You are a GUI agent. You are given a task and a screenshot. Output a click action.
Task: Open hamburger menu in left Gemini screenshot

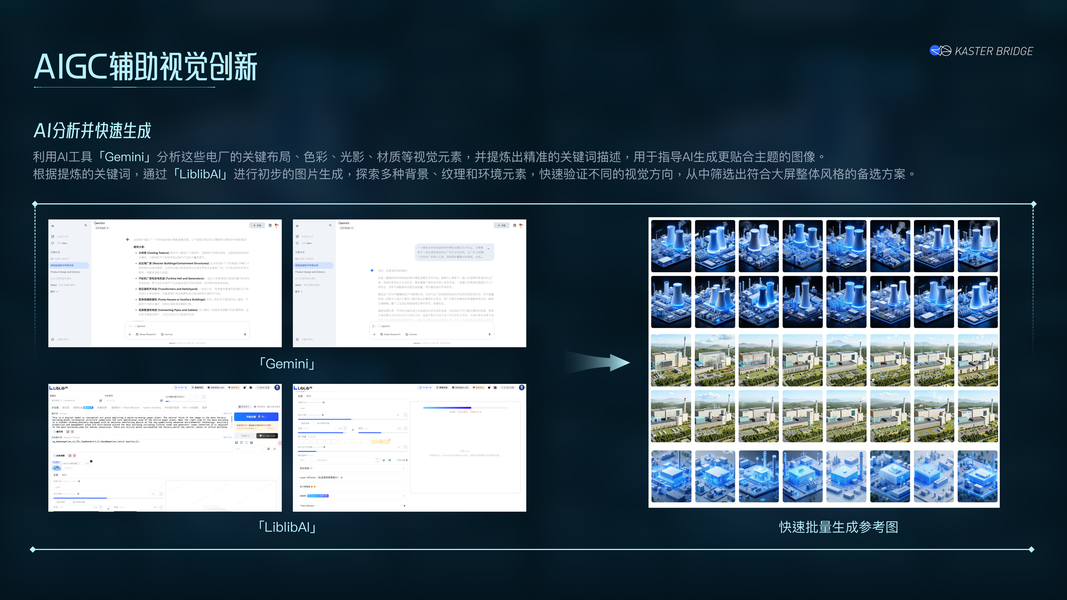click(x=52, y=226)
